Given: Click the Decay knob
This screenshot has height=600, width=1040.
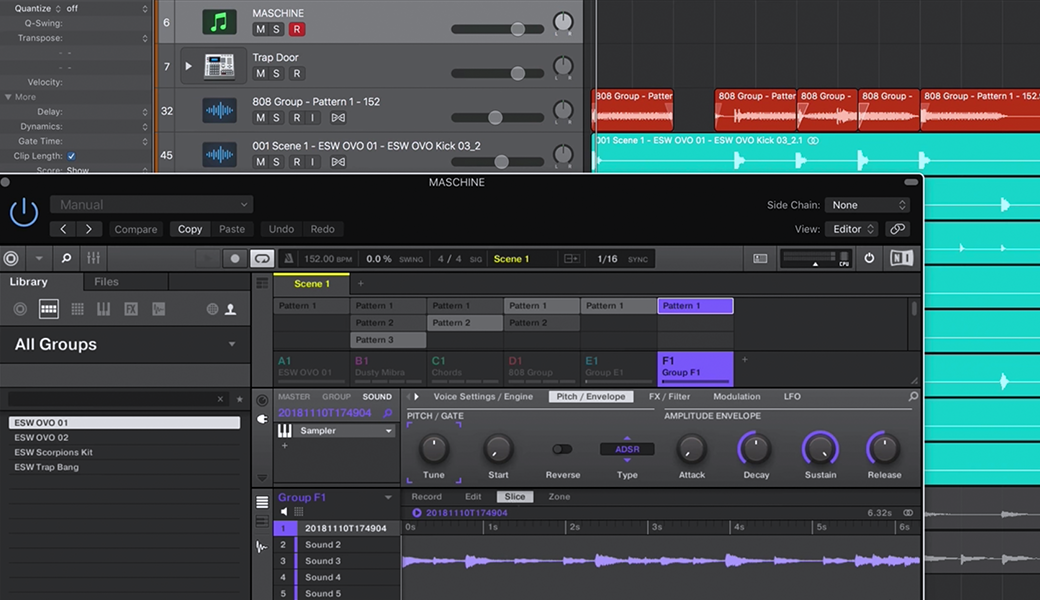Looking at the screenshot, I should pos(755,449).
